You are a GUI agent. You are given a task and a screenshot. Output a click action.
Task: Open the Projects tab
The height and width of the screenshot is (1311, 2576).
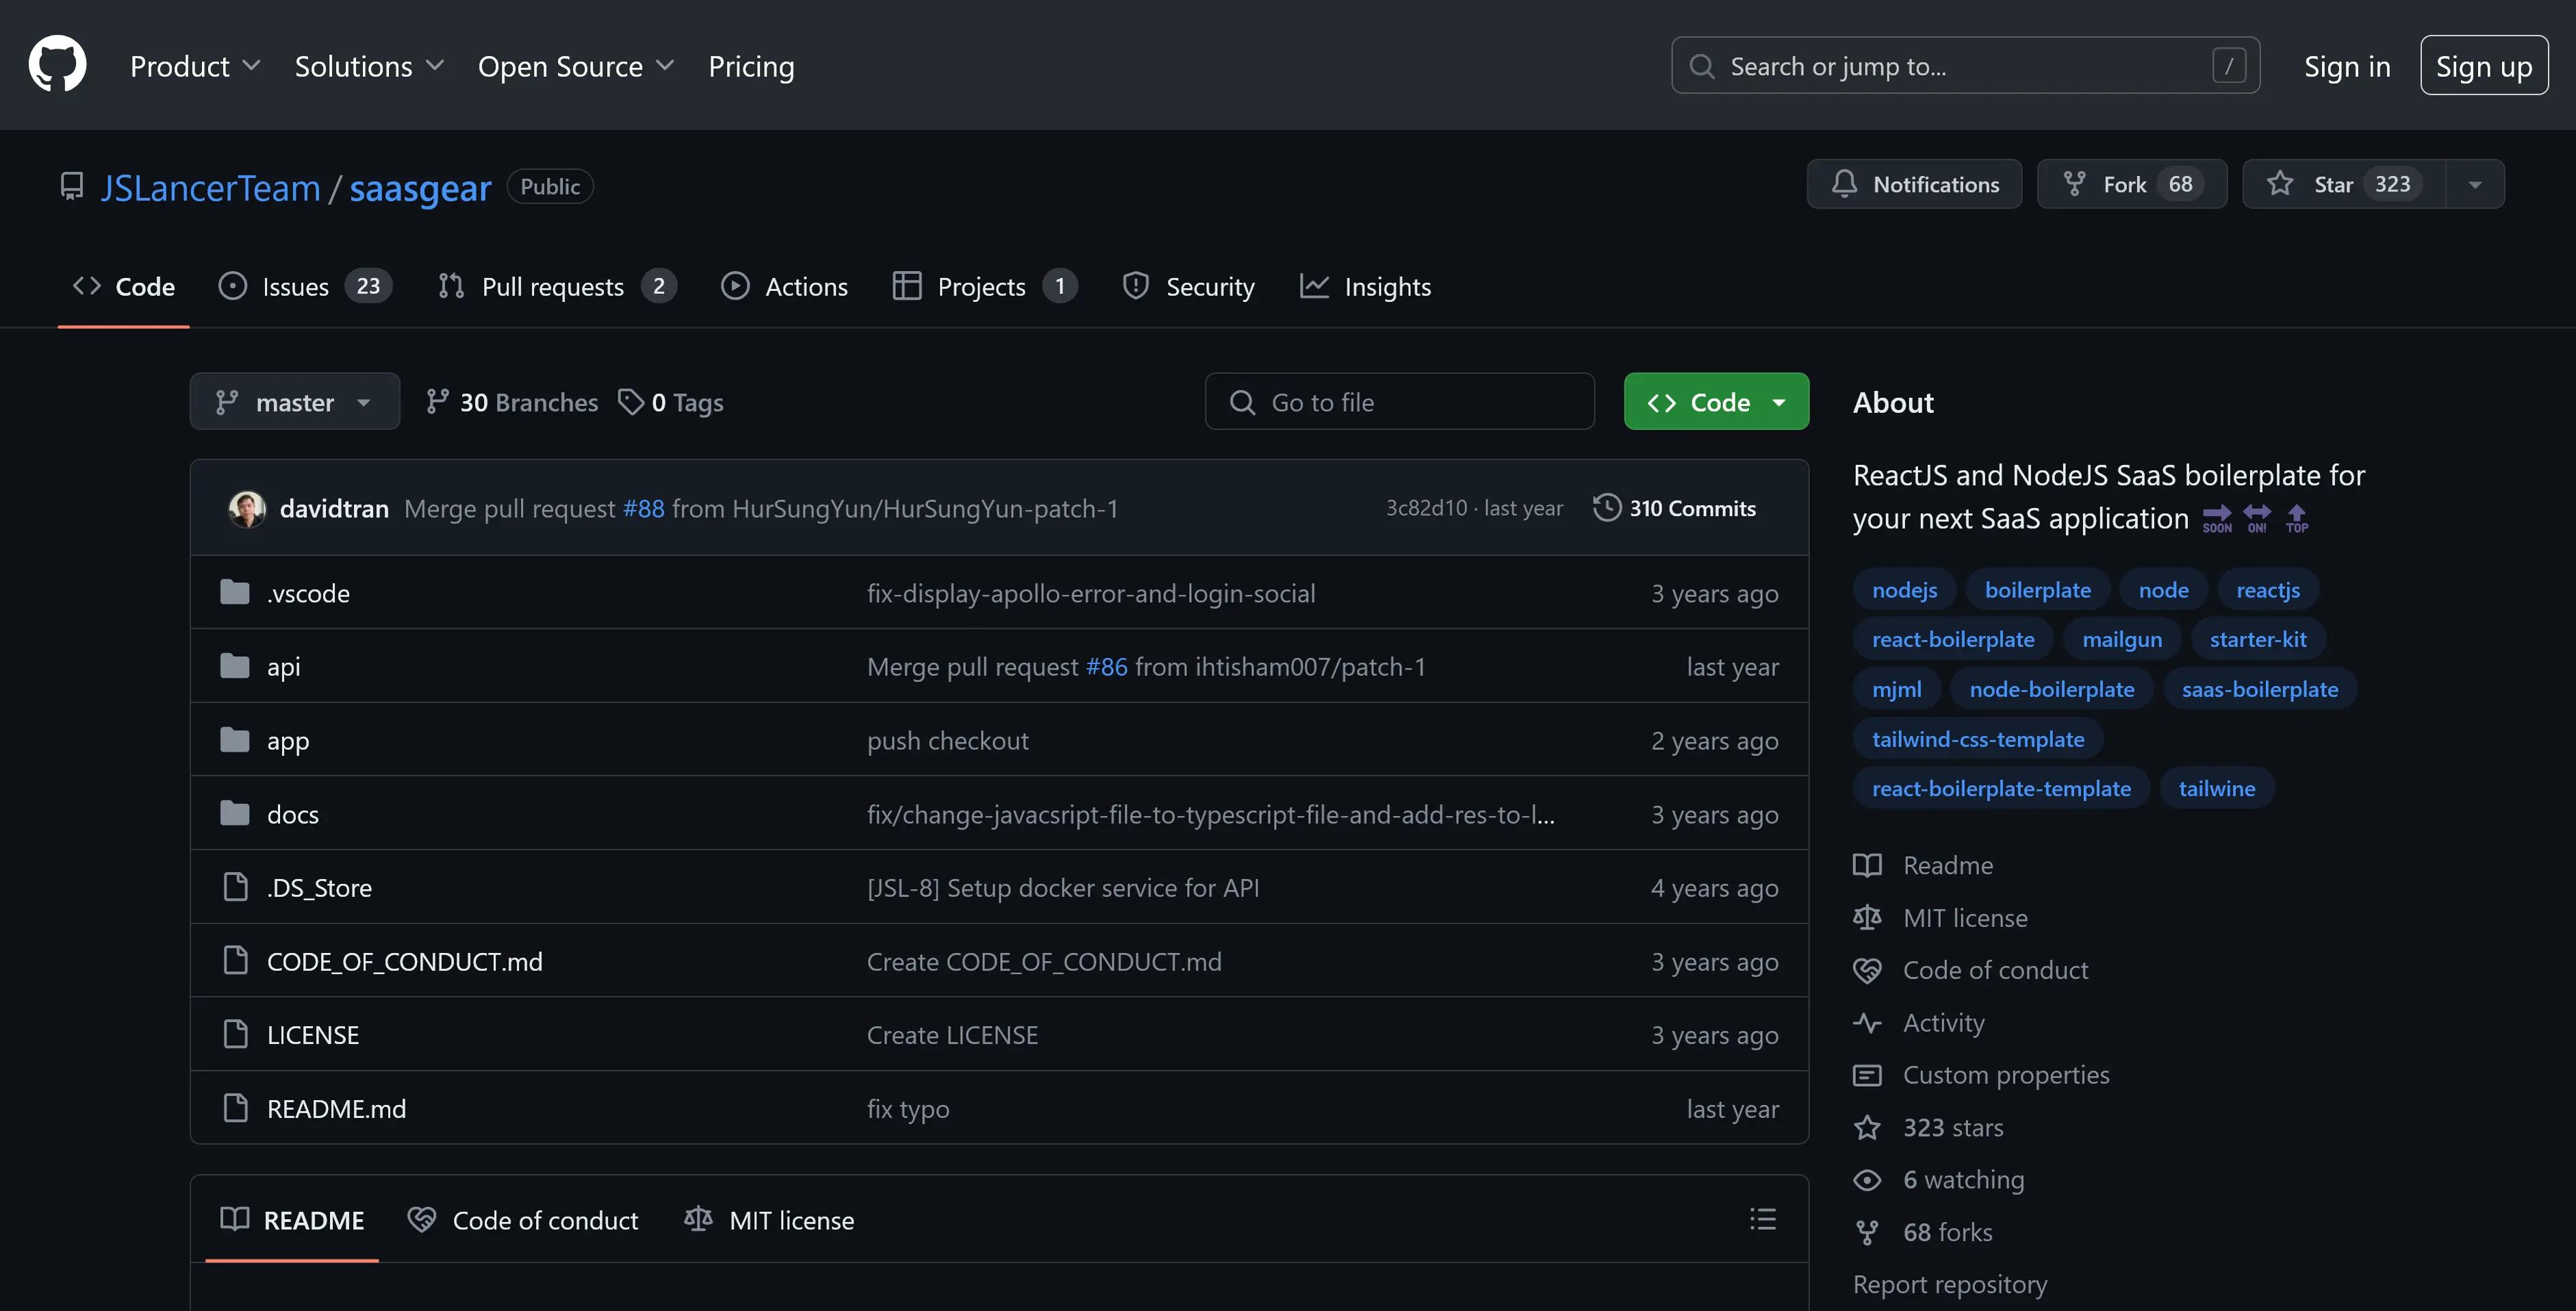click(985, 287)
